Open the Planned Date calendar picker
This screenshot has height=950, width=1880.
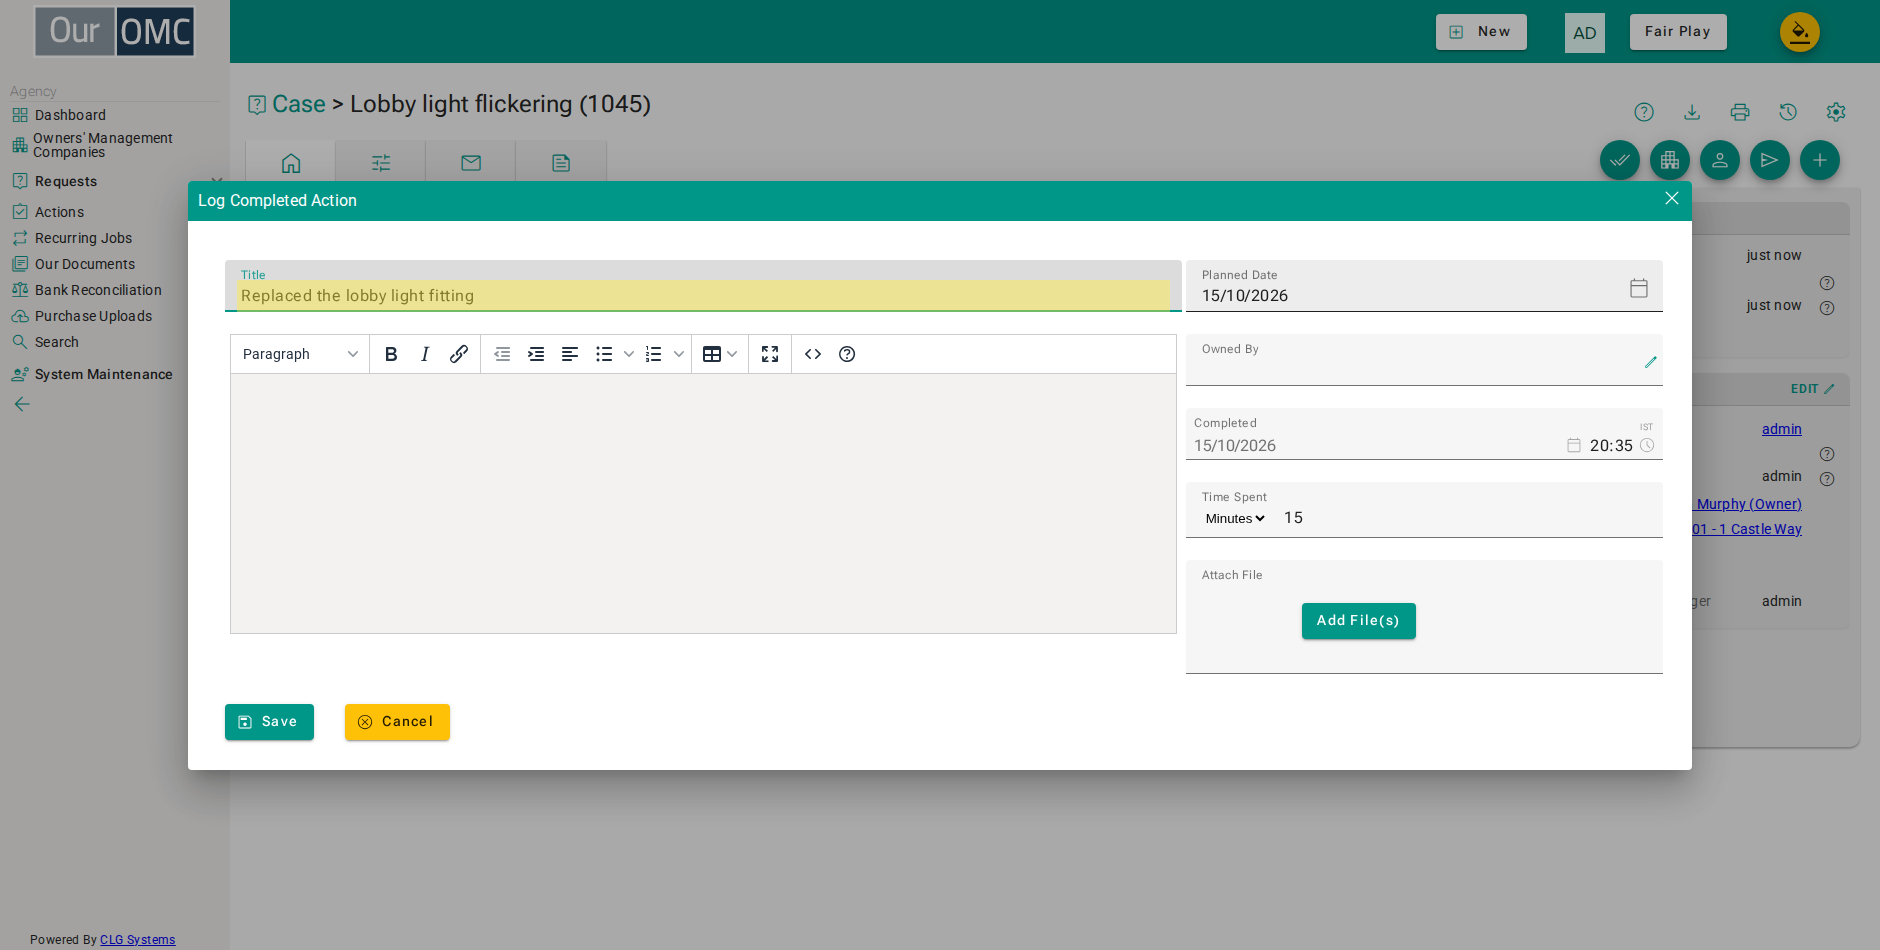[1639, 288]
